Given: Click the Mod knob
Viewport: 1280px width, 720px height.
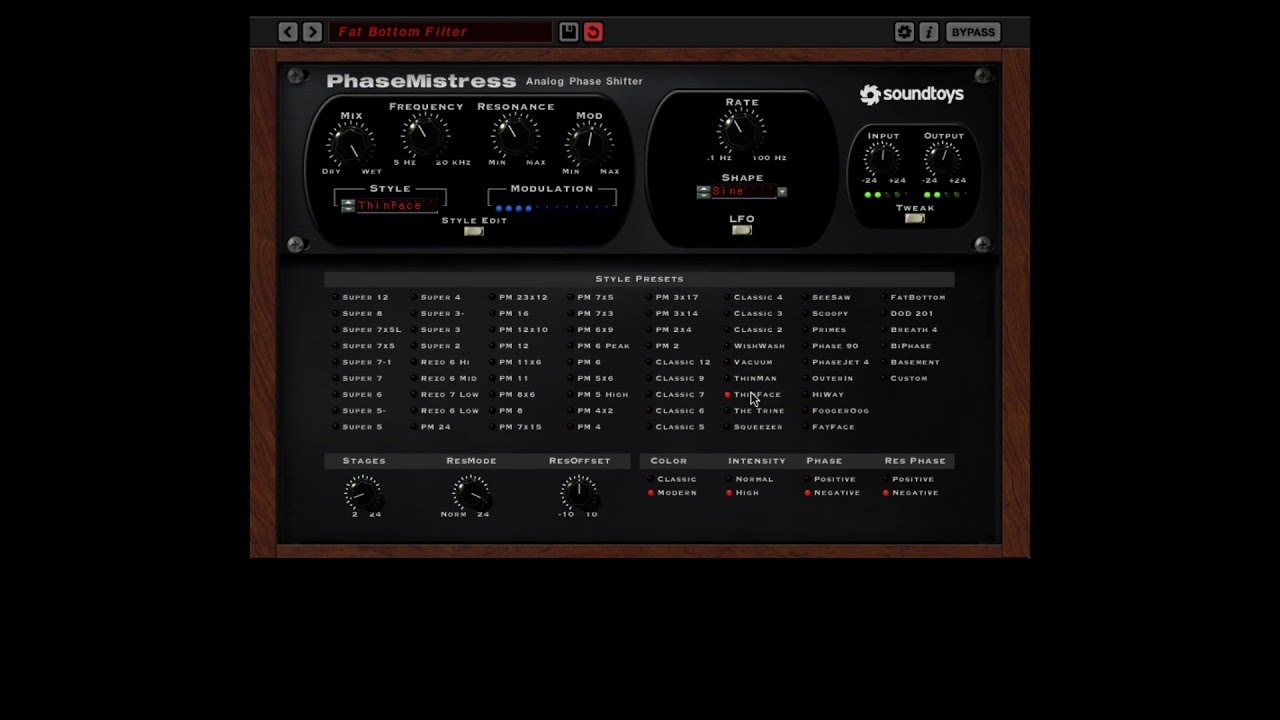Looking at the screenshot, I should point(589,145).
